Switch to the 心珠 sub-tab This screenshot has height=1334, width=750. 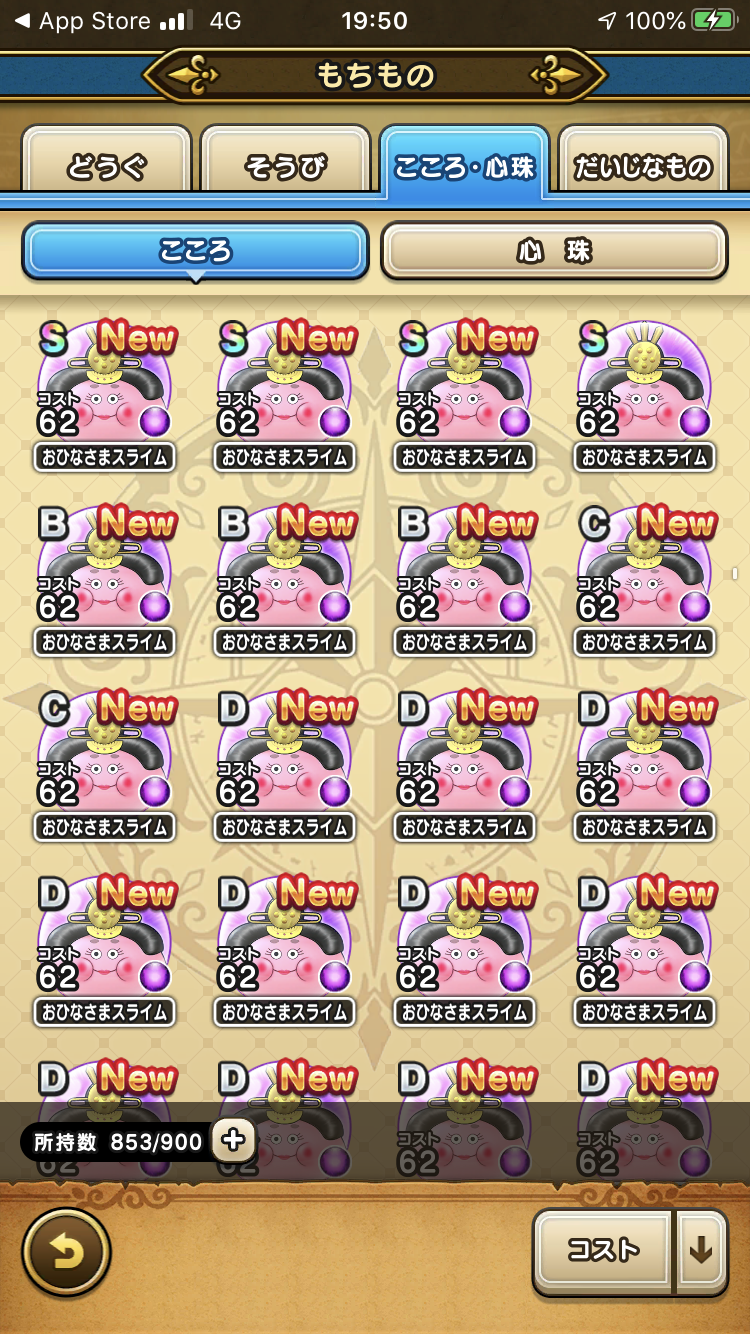pos(554,250)
